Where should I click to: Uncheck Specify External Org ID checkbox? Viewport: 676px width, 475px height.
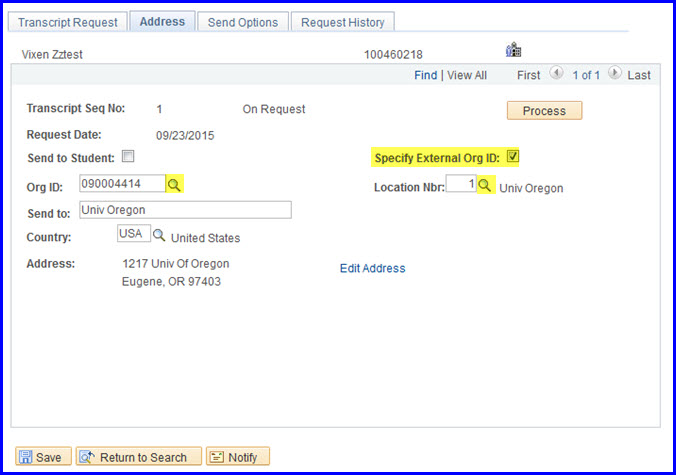(x=513, y=157)
